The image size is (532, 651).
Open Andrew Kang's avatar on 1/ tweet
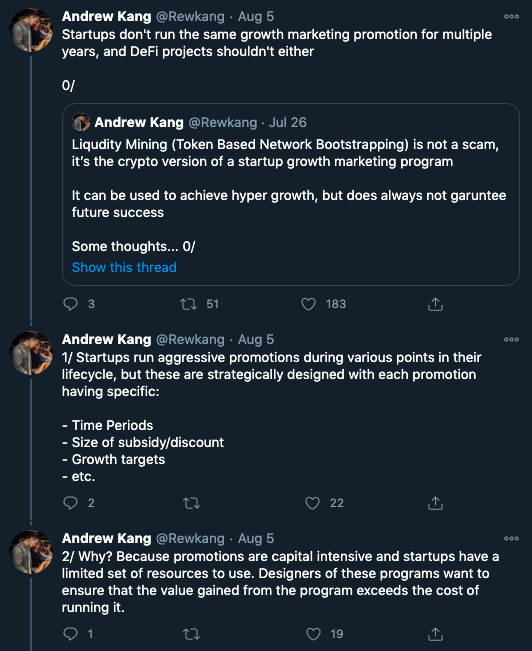tap(31, 353)
